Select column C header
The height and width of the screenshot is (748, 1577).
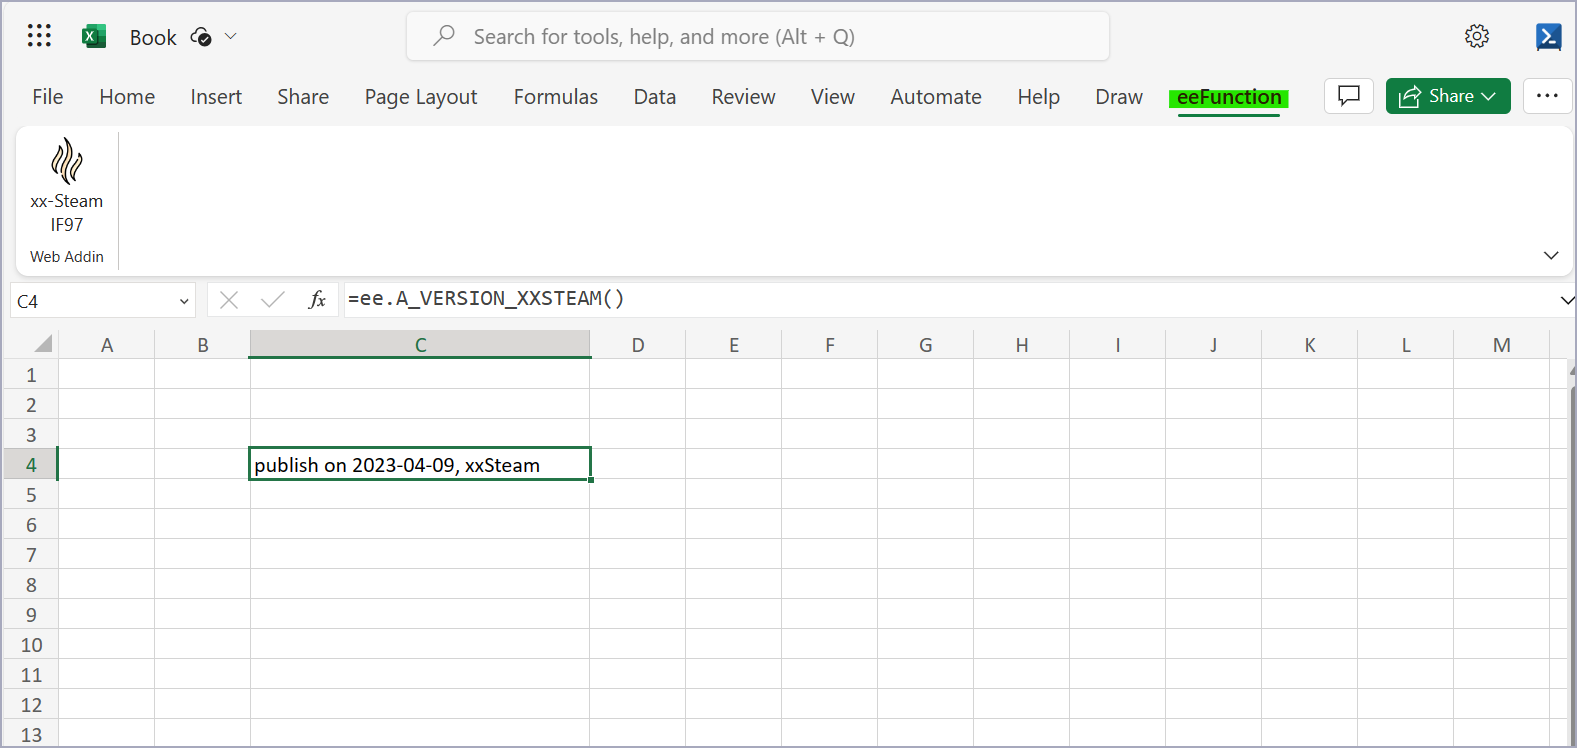[x=421, y=345]
